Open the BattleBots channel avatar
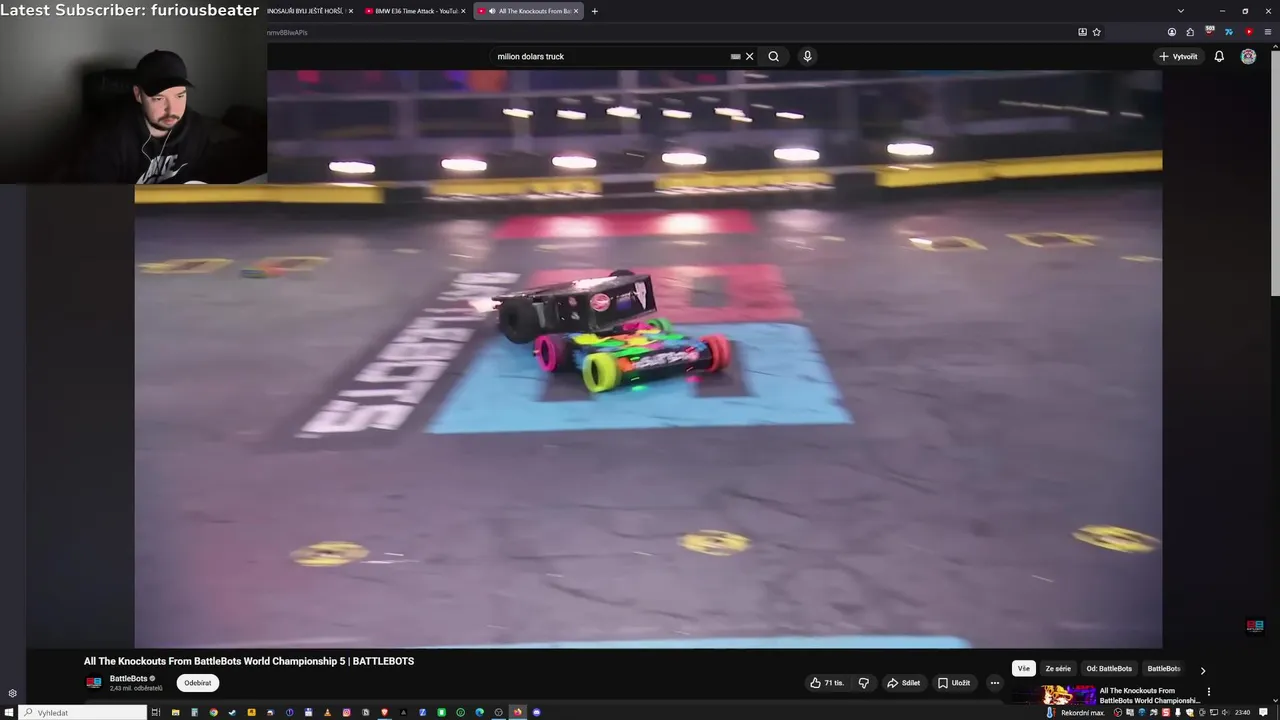The image size is (1280, 720). click(x=94, y=683)
